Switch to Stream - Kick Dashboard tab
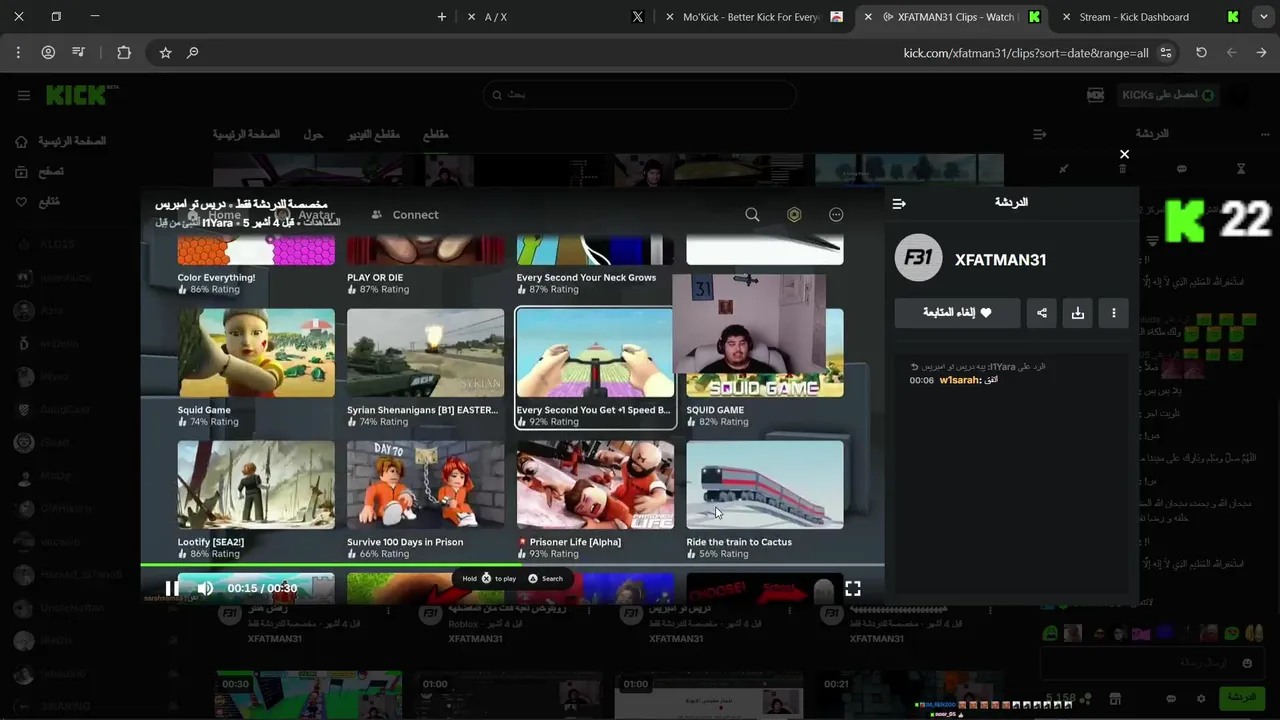 pos(1150,17)
